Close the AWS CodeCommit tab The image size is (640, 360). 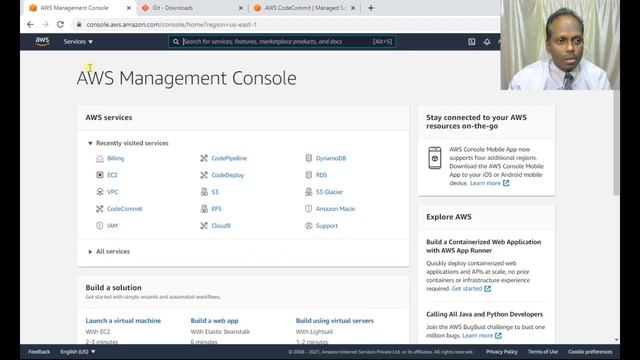click(x=353, y=8)
